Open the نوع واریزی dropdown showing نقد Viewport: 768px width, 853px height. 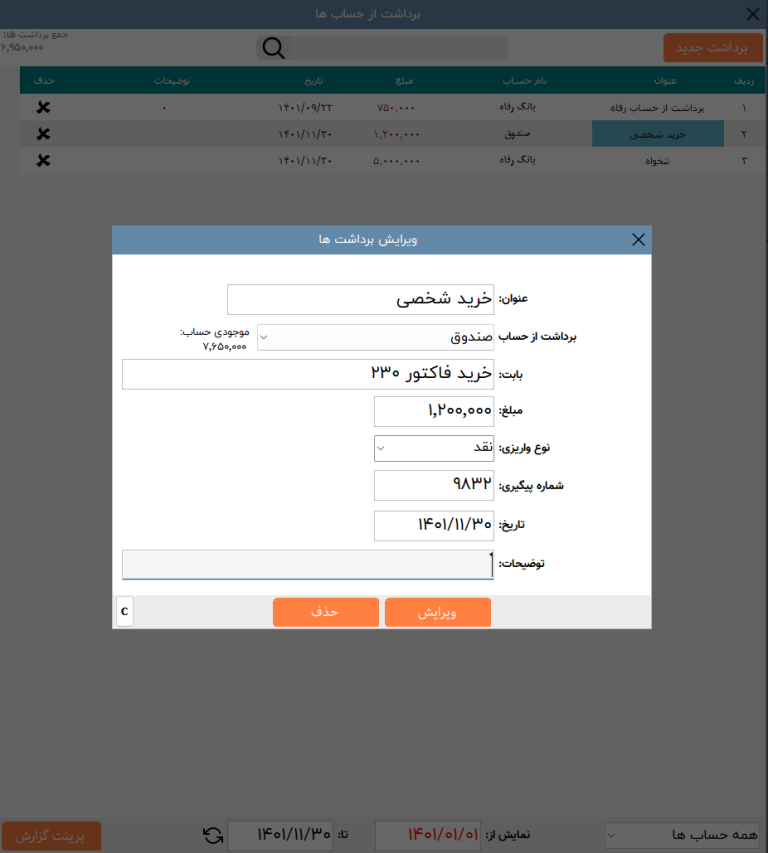coord(434,448)
